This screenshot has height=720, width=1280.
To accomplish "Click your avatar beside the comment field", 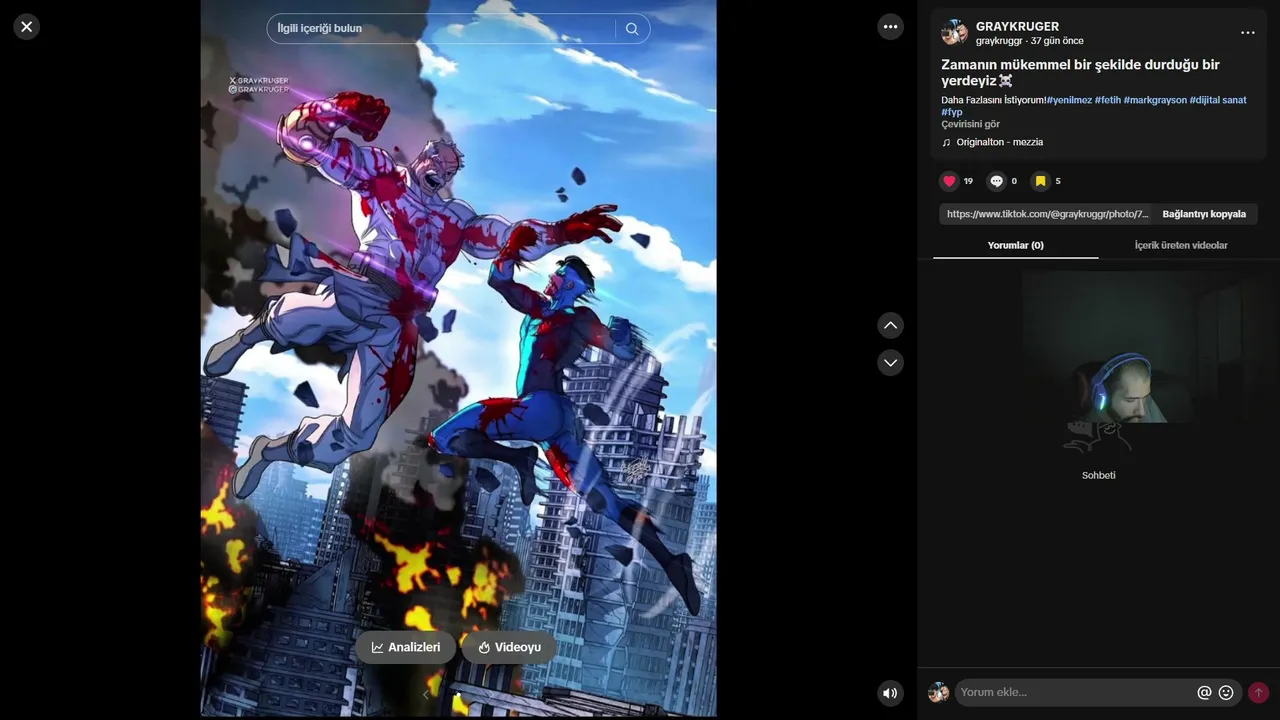I will [938, 692].
